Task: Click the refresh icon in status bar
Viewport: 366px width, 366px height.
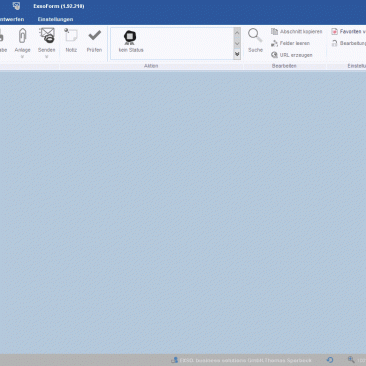Action: (330, 360)
